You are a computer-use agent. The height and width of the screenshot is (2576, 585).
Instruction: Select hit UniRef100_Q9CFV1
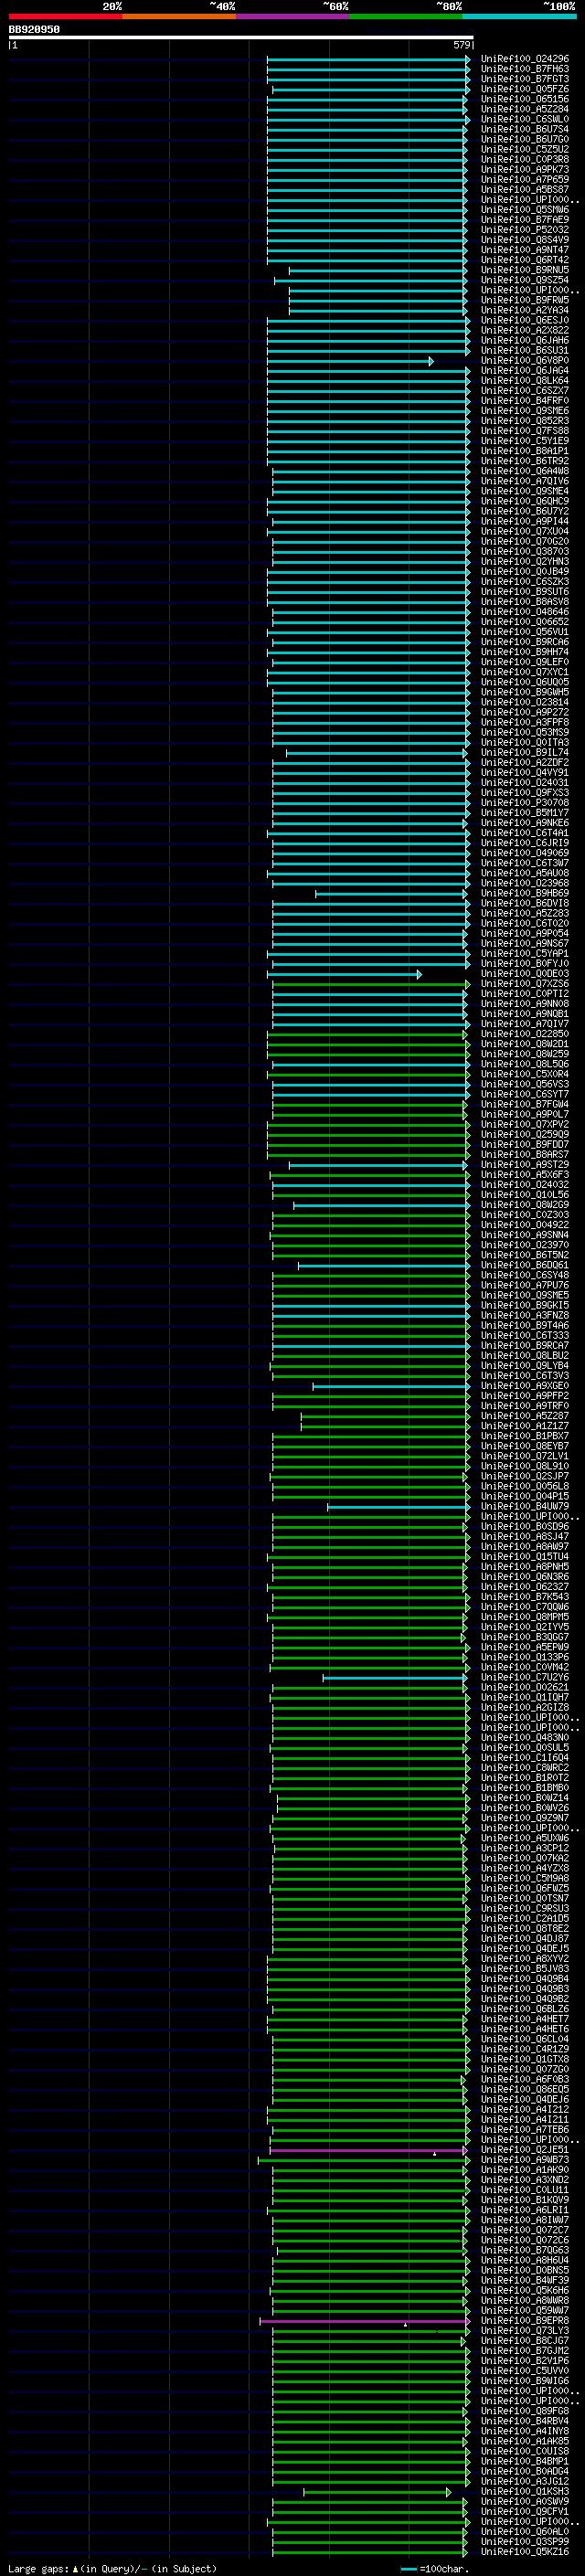(x=524, y=2511)
